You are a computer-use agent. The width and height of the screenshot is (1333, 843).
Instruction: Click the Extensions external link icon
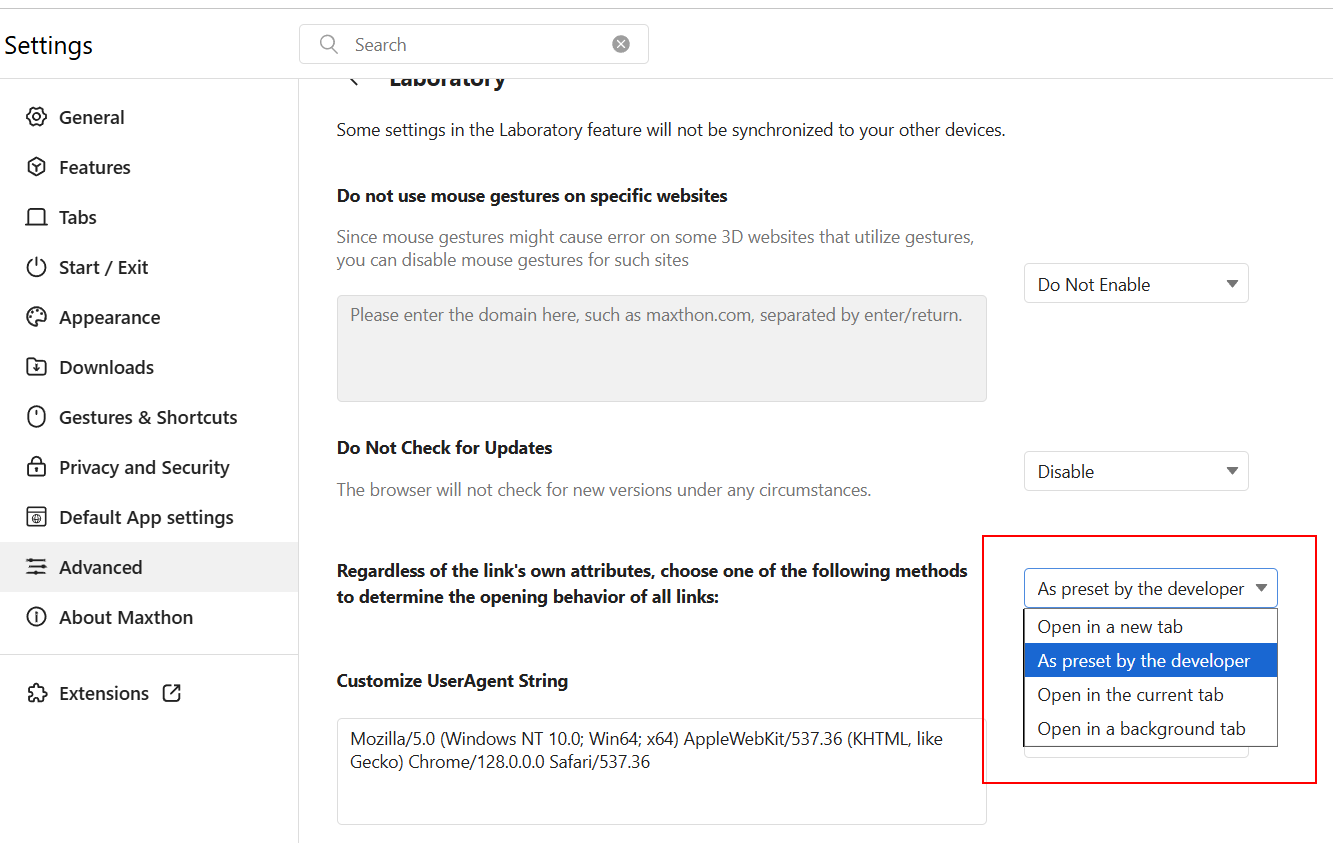coord(172,693)
